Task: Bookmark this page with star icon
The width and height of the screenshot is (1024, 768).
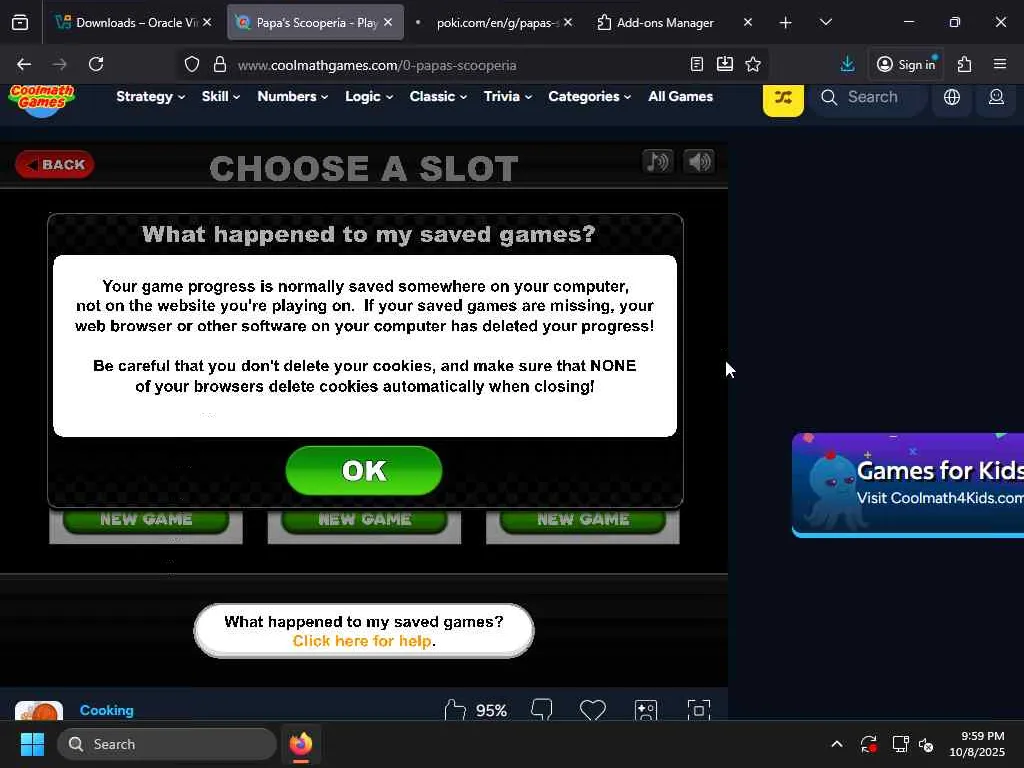Action: click(753, 64)
